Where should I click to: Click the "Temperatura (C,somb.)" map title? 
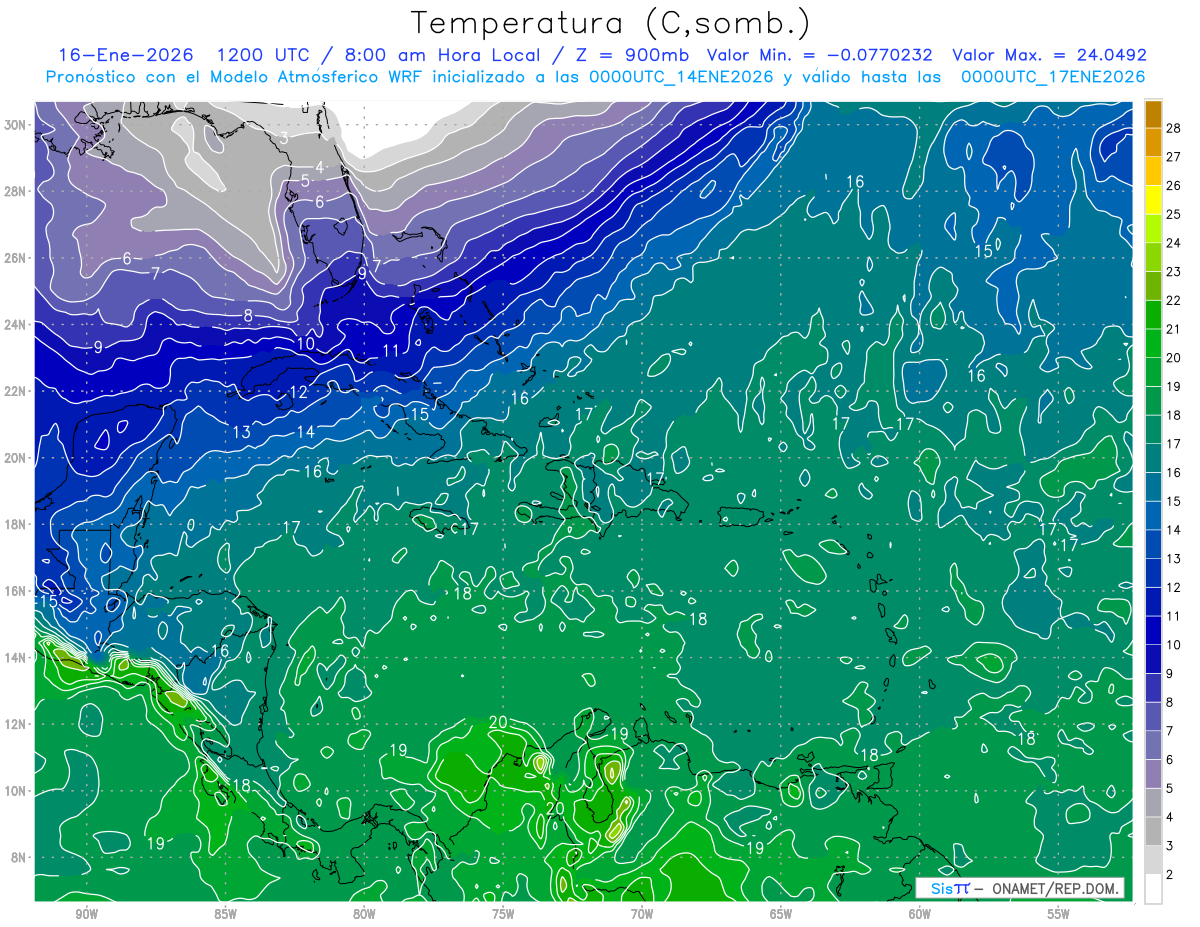coord(611,24)
